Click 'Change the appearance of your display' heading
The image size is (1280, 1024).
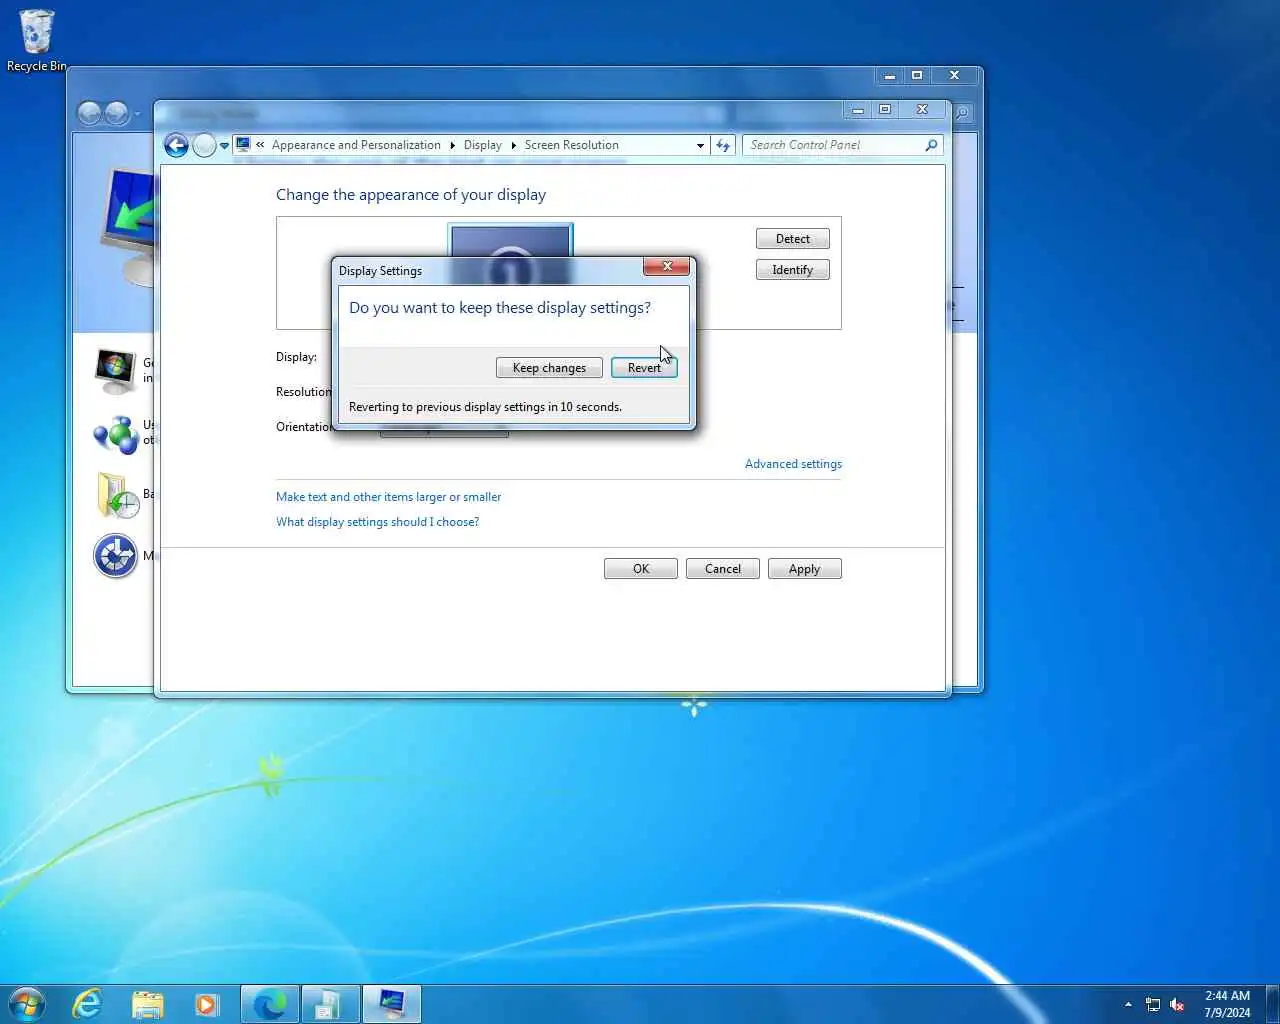point(411,195)
